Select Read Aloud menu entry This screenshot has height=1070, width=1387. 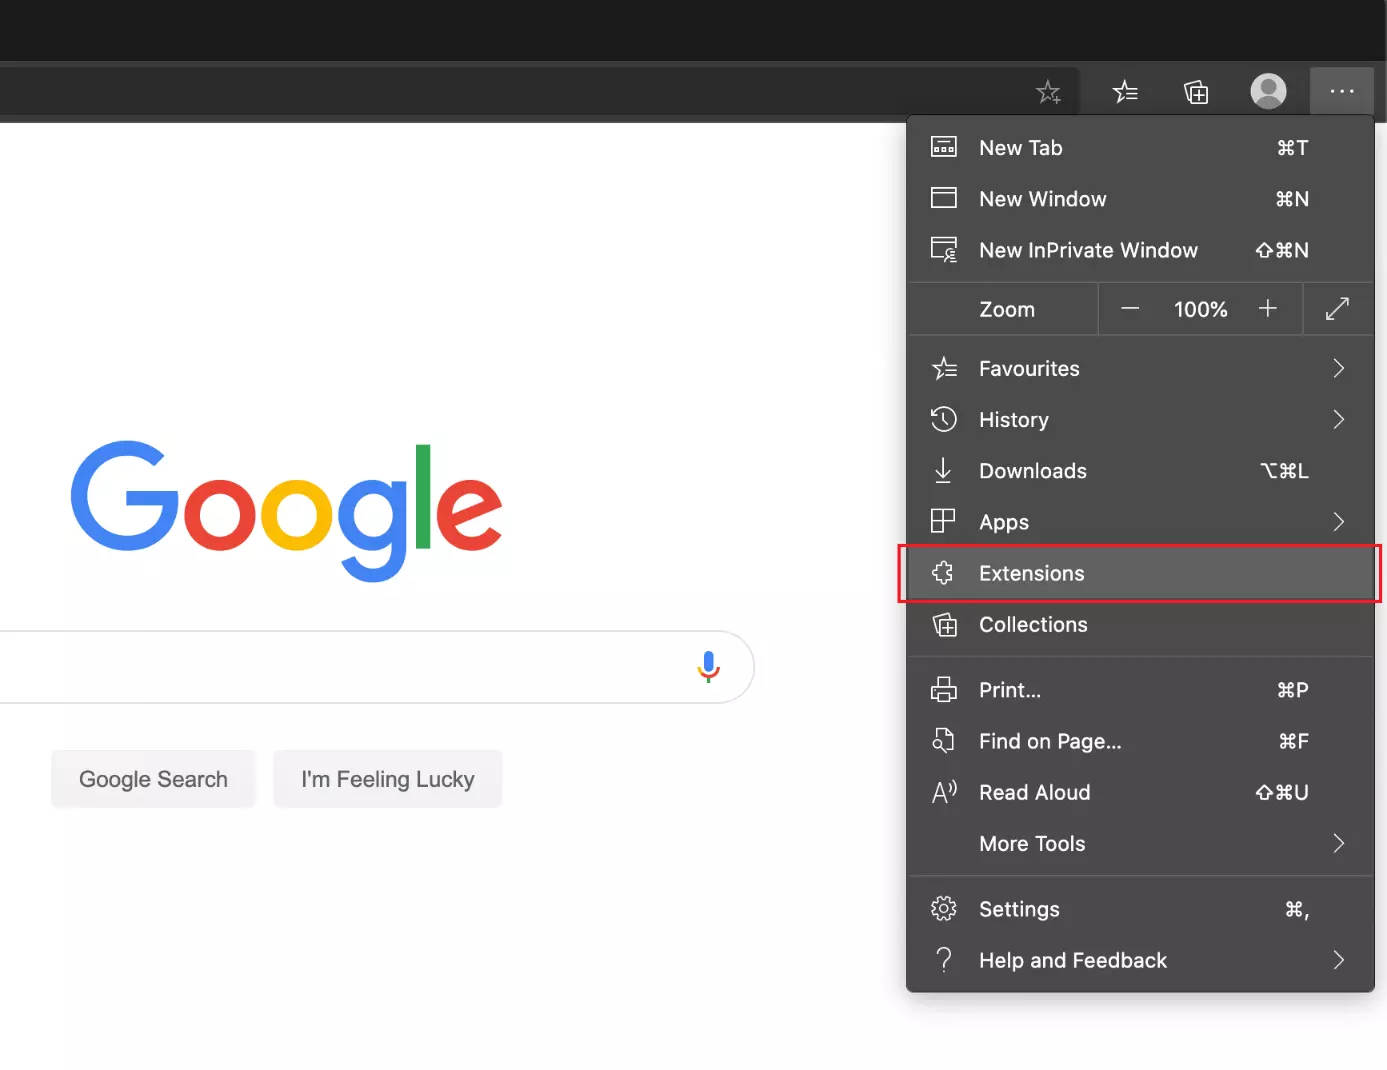(x=1034, y=793)
